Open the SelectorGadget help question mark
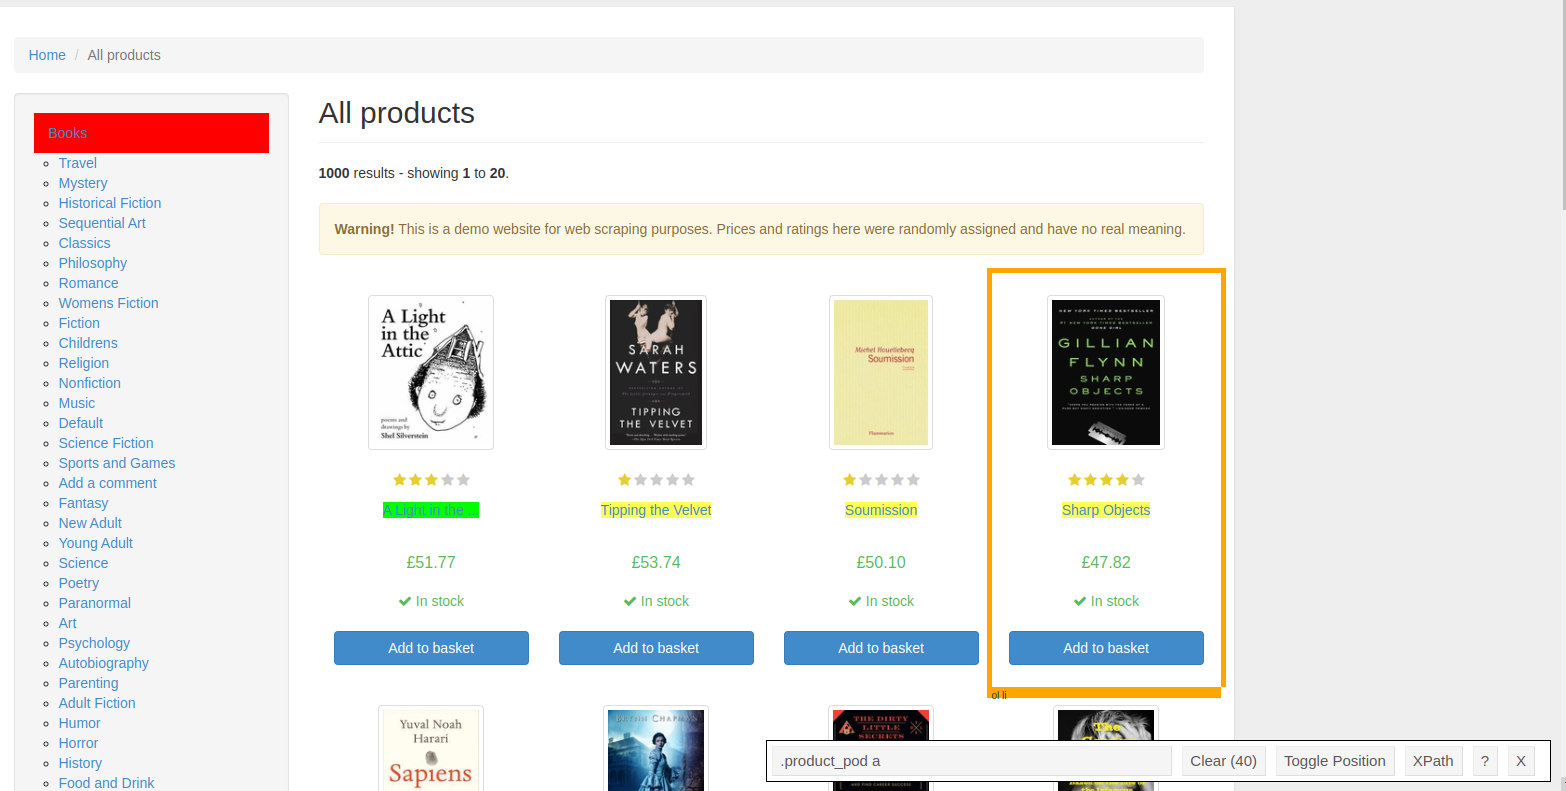The height and width of the screenshot is (791, 1566). [1485, 761]
